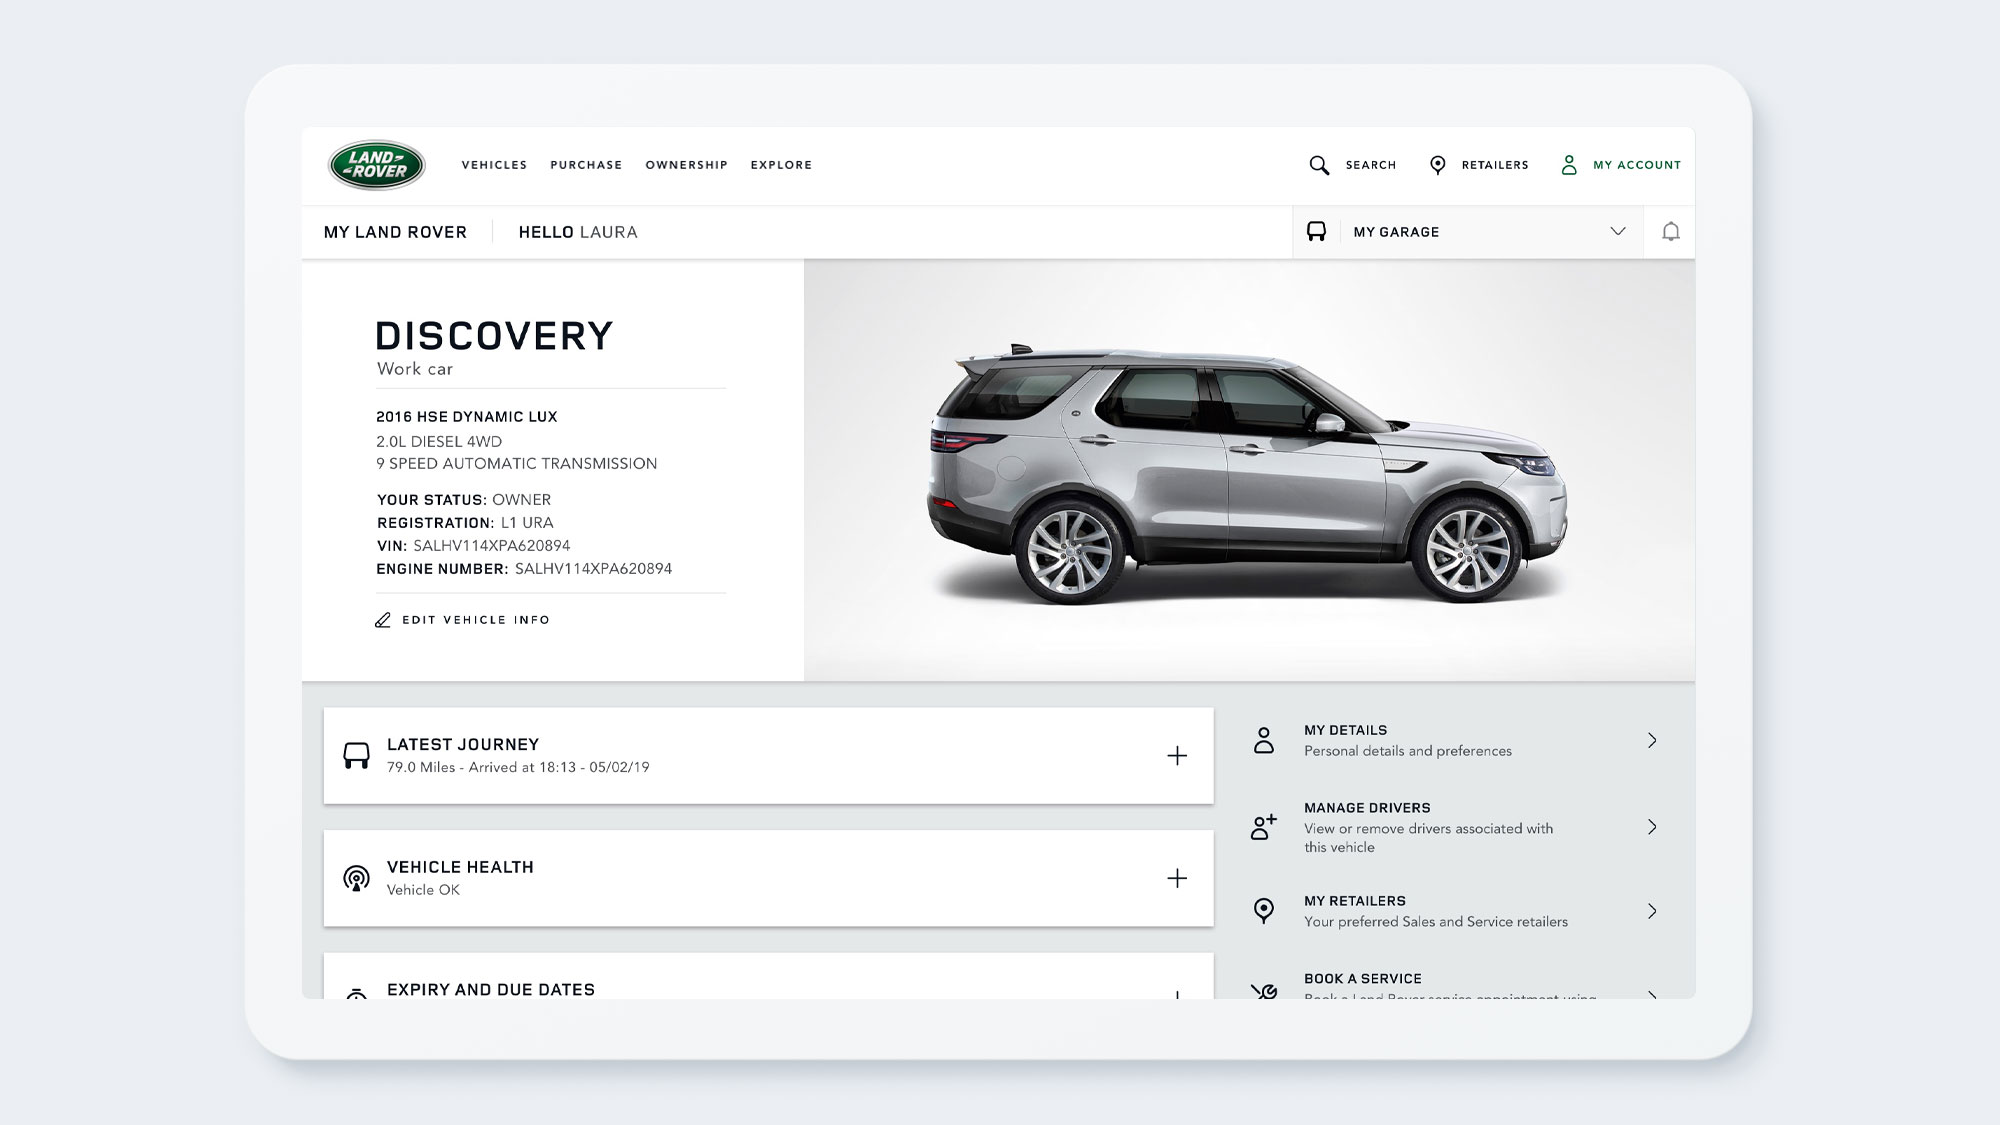Image resolution: width=2000 pixels, height=1125 pixels.
Task: Click the My Garage car icon
Action: 1316,232
